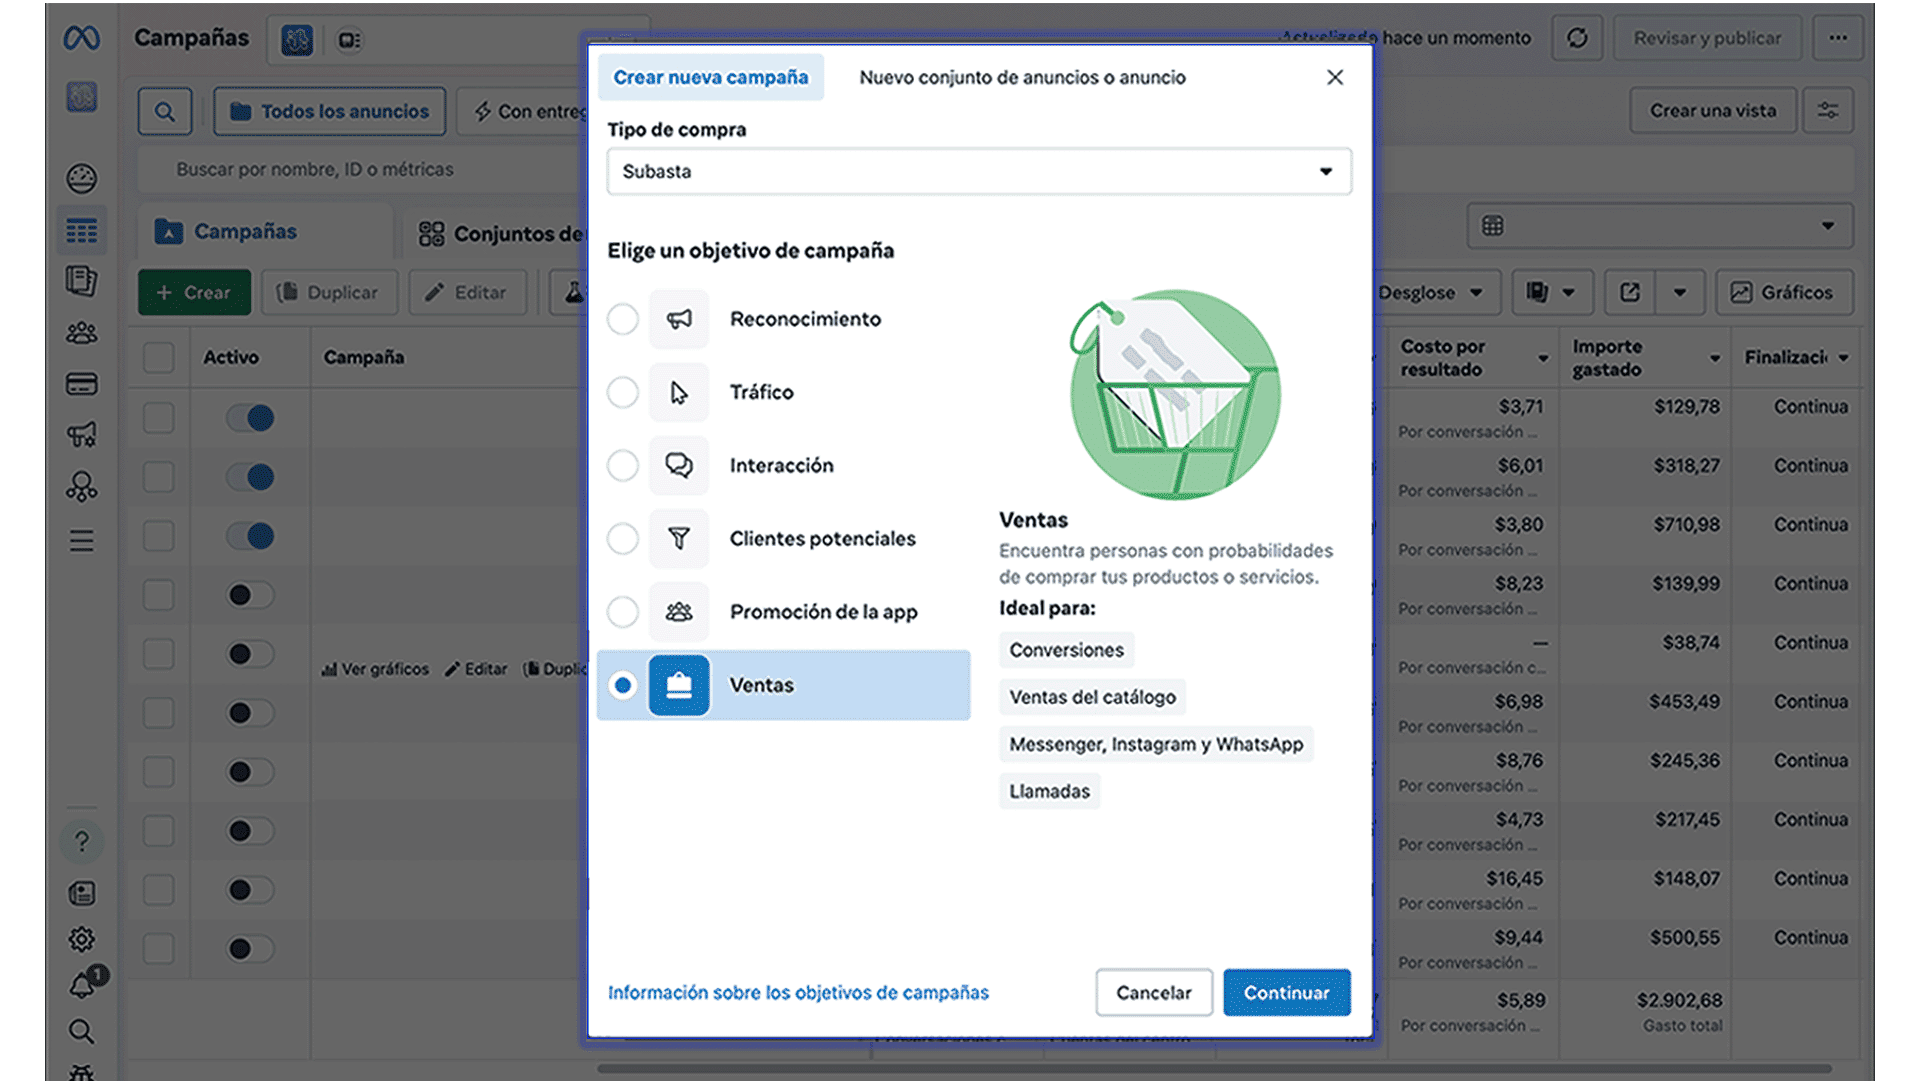Select the Interacción radio button

click(623, 465)
